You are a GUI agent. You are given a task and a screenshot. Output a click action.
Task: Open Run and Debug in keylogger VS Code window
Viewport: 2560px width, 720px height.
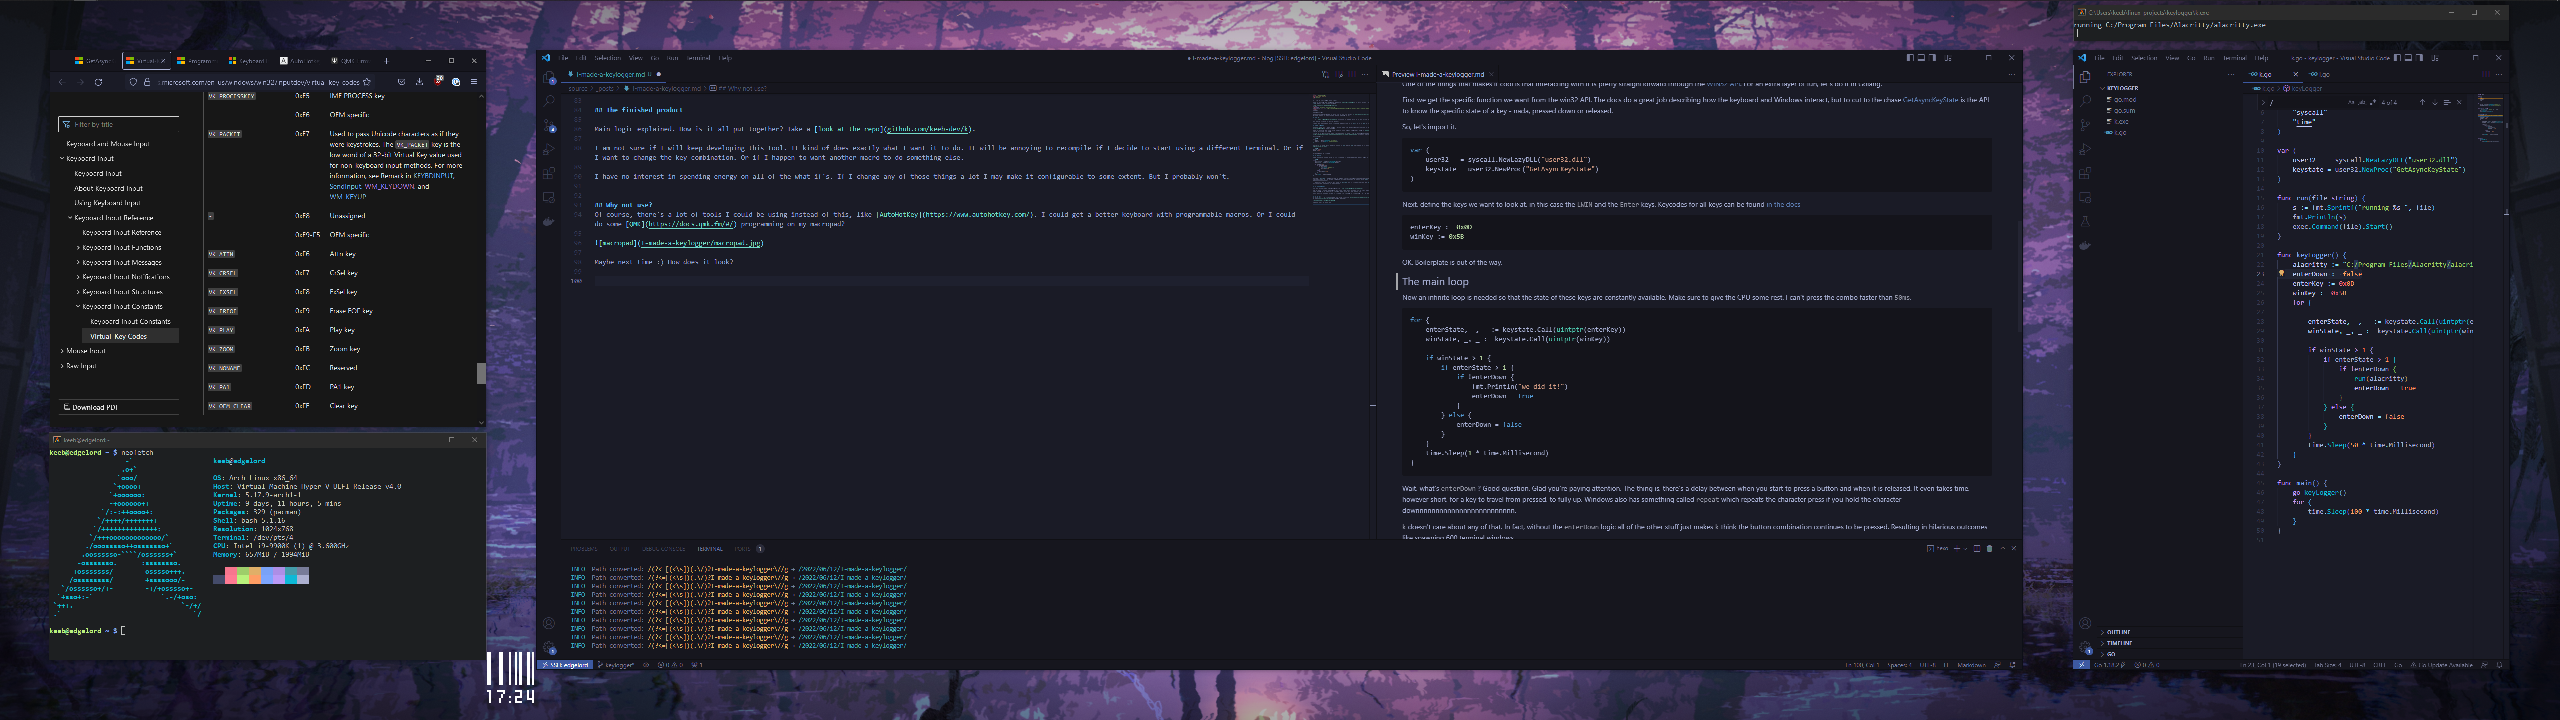(x=2085, y=149)
